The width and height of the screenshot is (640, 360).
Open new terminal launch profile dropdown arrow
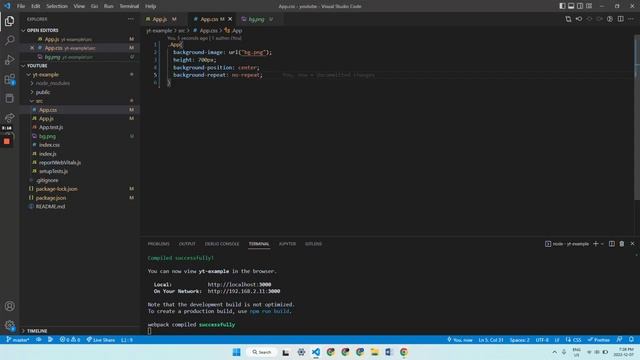point(602,244)
